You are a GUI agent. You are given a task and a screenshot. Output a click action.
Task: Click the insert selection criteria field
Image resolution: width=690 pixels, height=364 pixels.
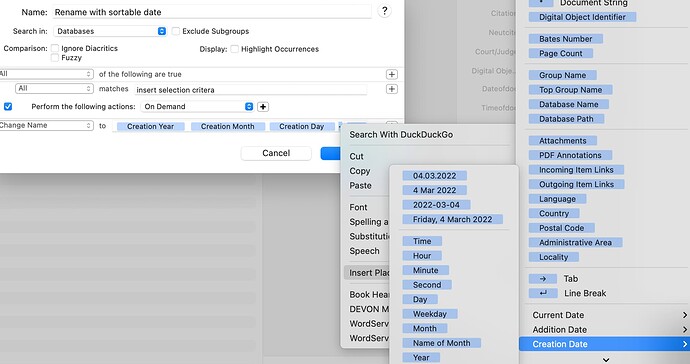pyautogui.click(x=251, y=90)
